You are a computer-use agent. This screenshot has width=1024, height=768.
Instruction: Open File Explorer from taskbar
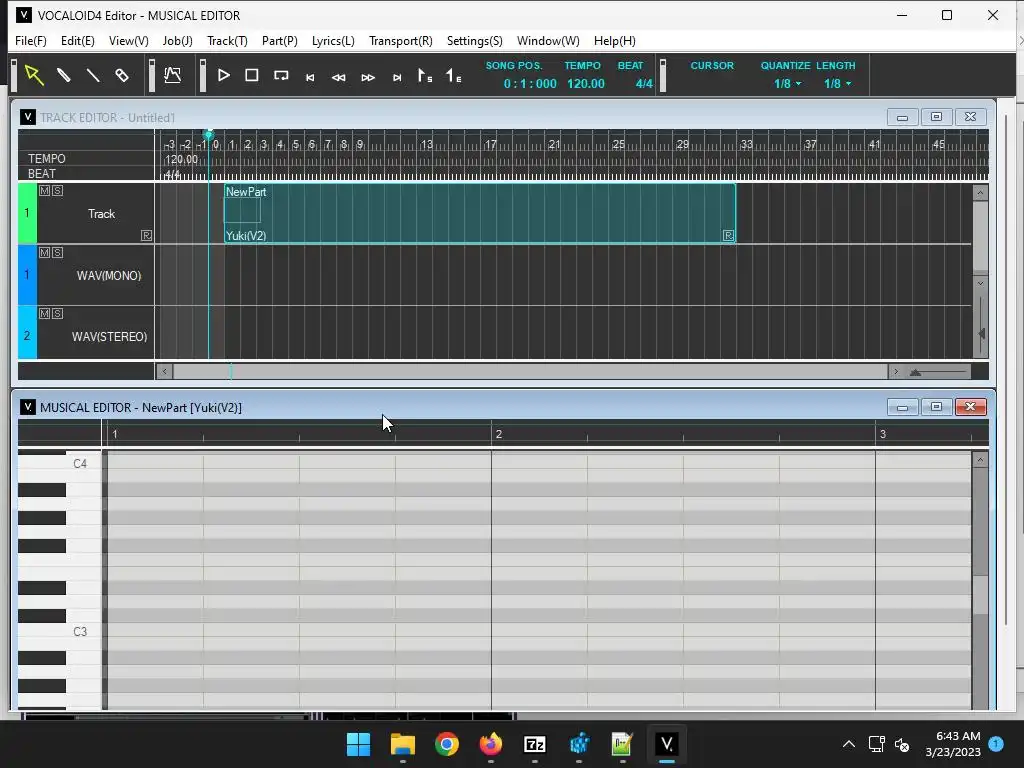point(402,744)
